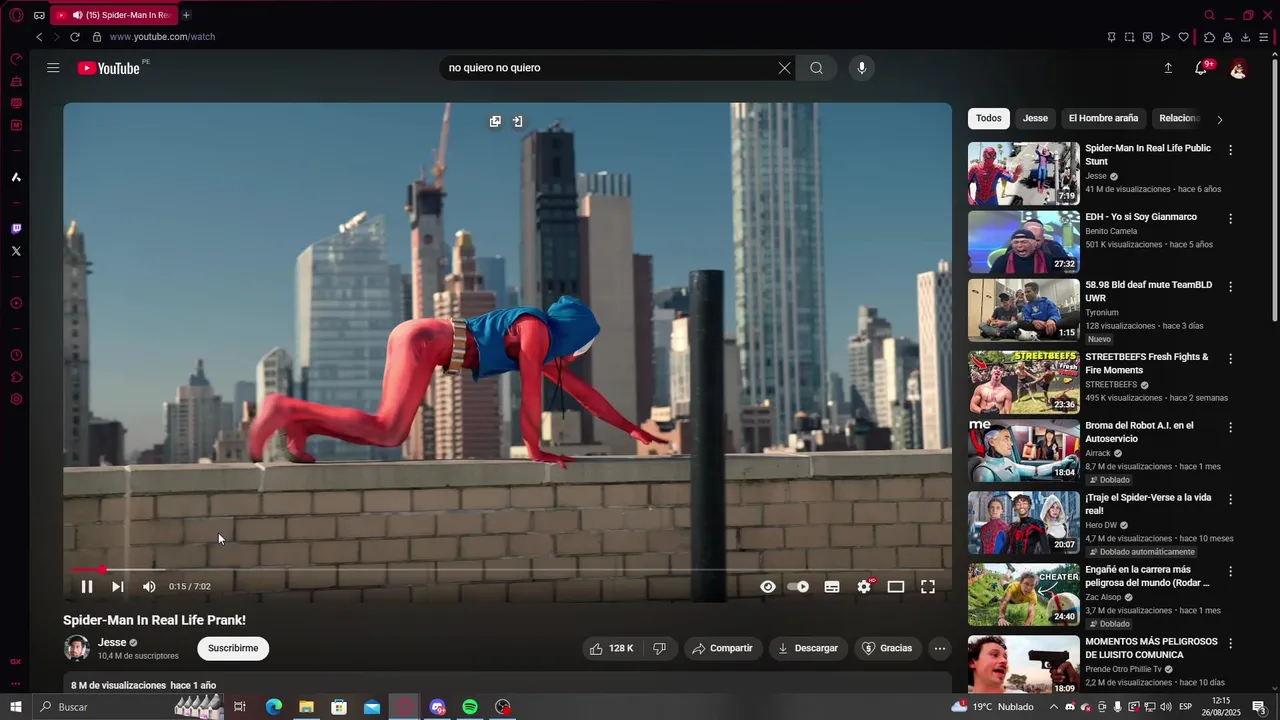Open a new browser tab
The width and height of the screenshot is (1280, 720).
(186, 15)
